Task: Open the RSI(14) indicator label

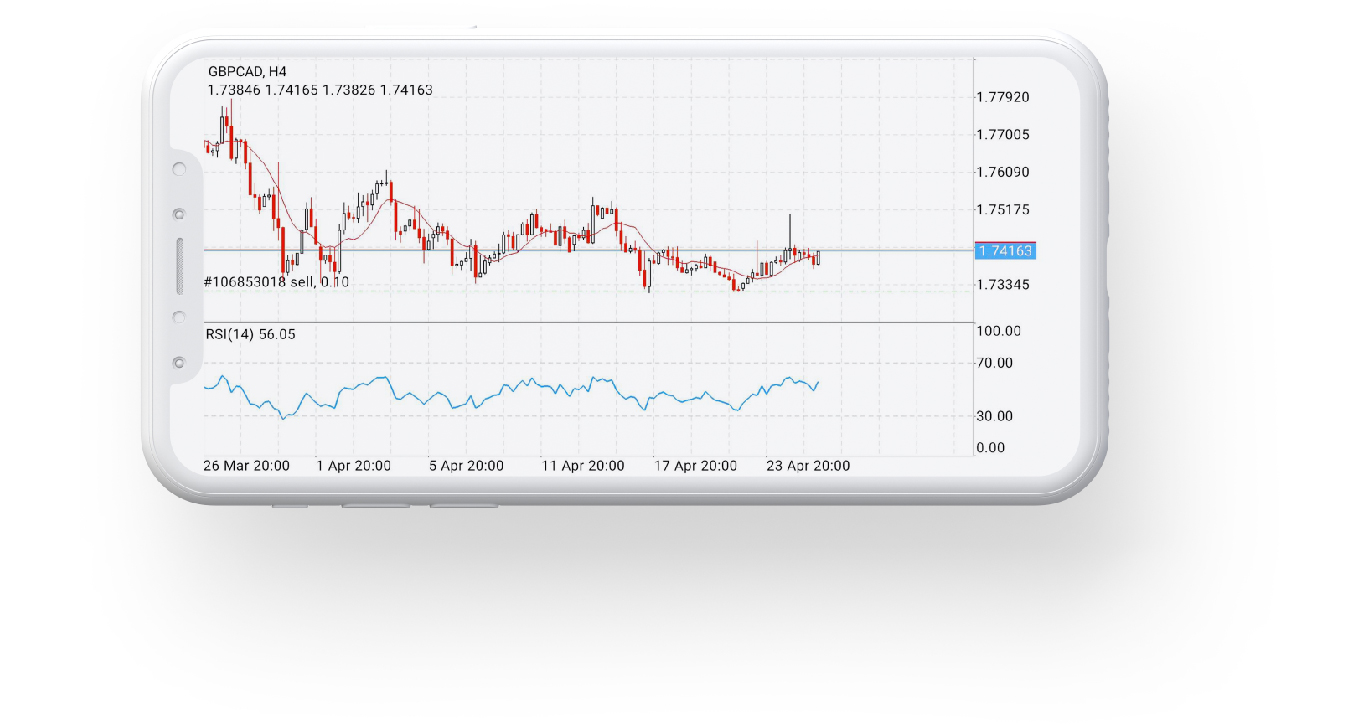Action: click(x=250, y=334)
